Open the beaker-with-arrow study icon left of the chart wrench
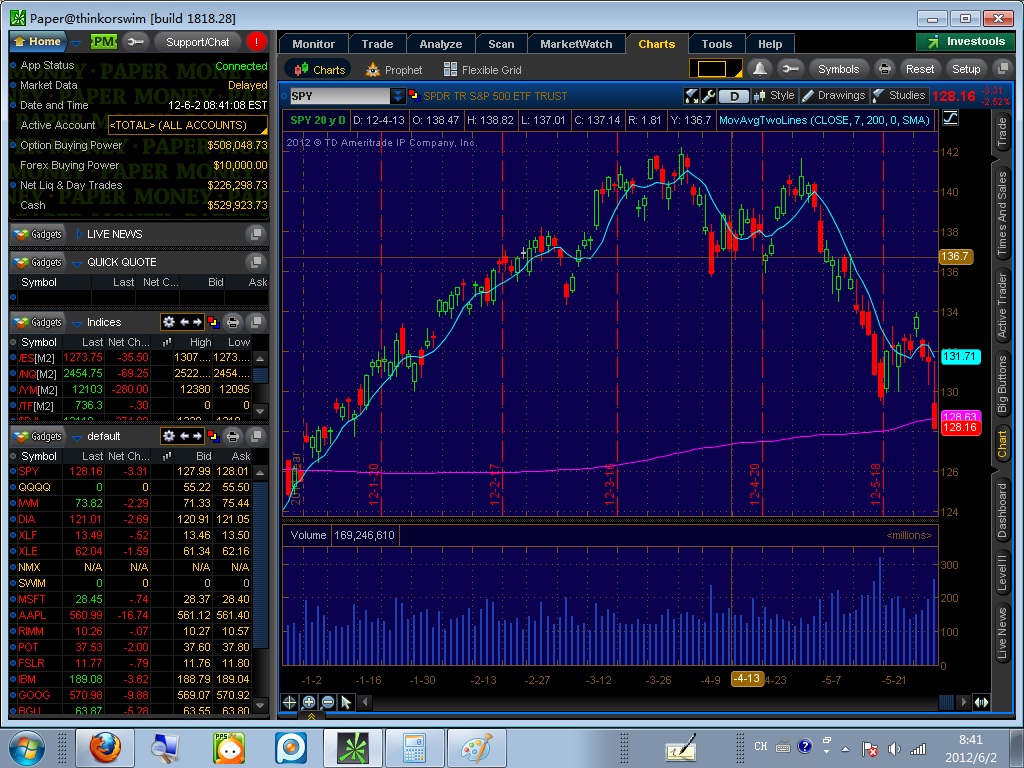Image resolution: width=1024 pixels, height=768 pixels. point(691,96)
